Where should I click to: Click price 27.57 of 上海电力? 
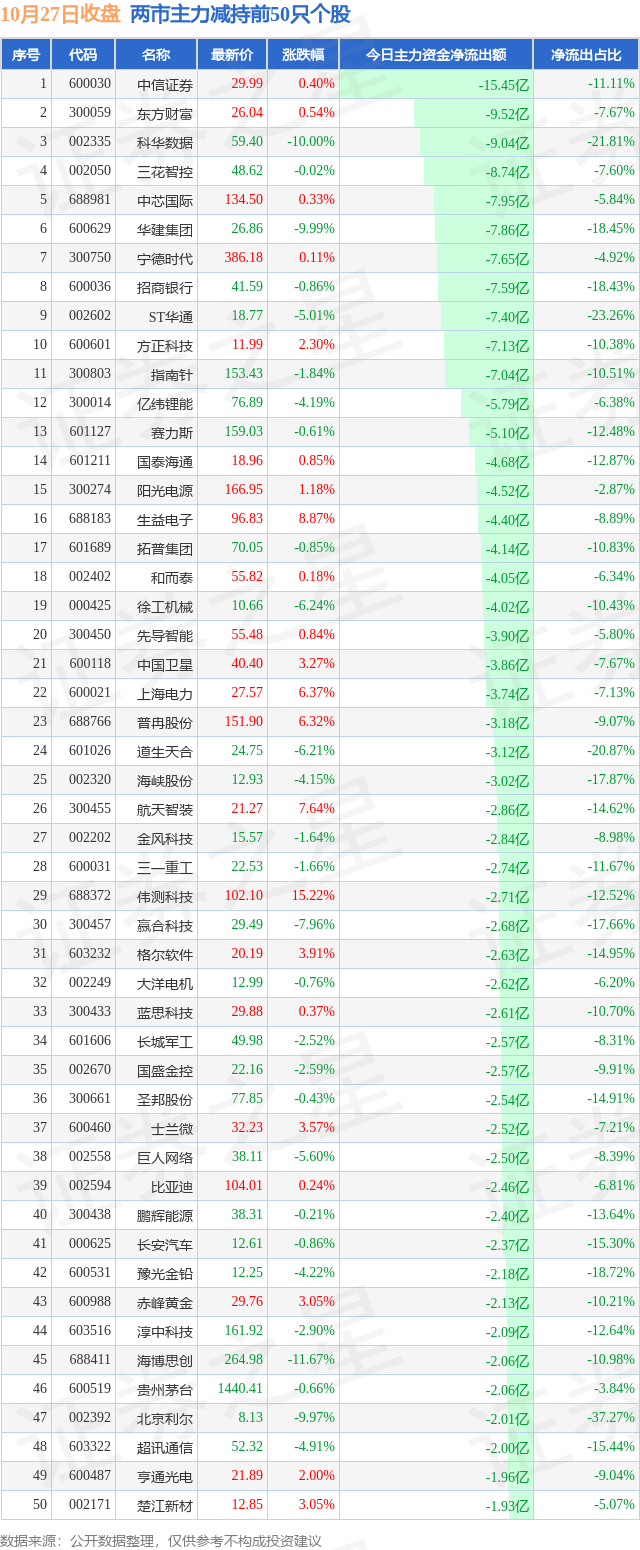click(247, 693)
